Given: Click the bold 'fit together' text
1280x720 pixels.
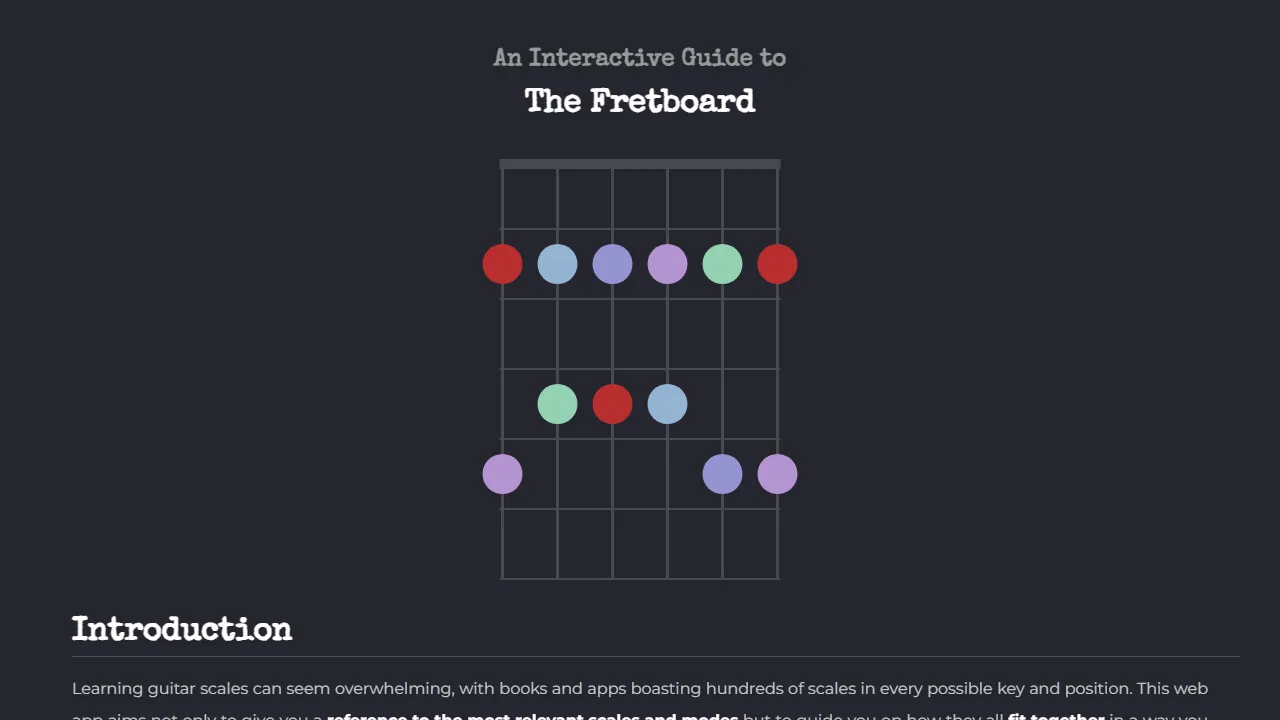Looking at the screenshot, I should point(1055,717).
